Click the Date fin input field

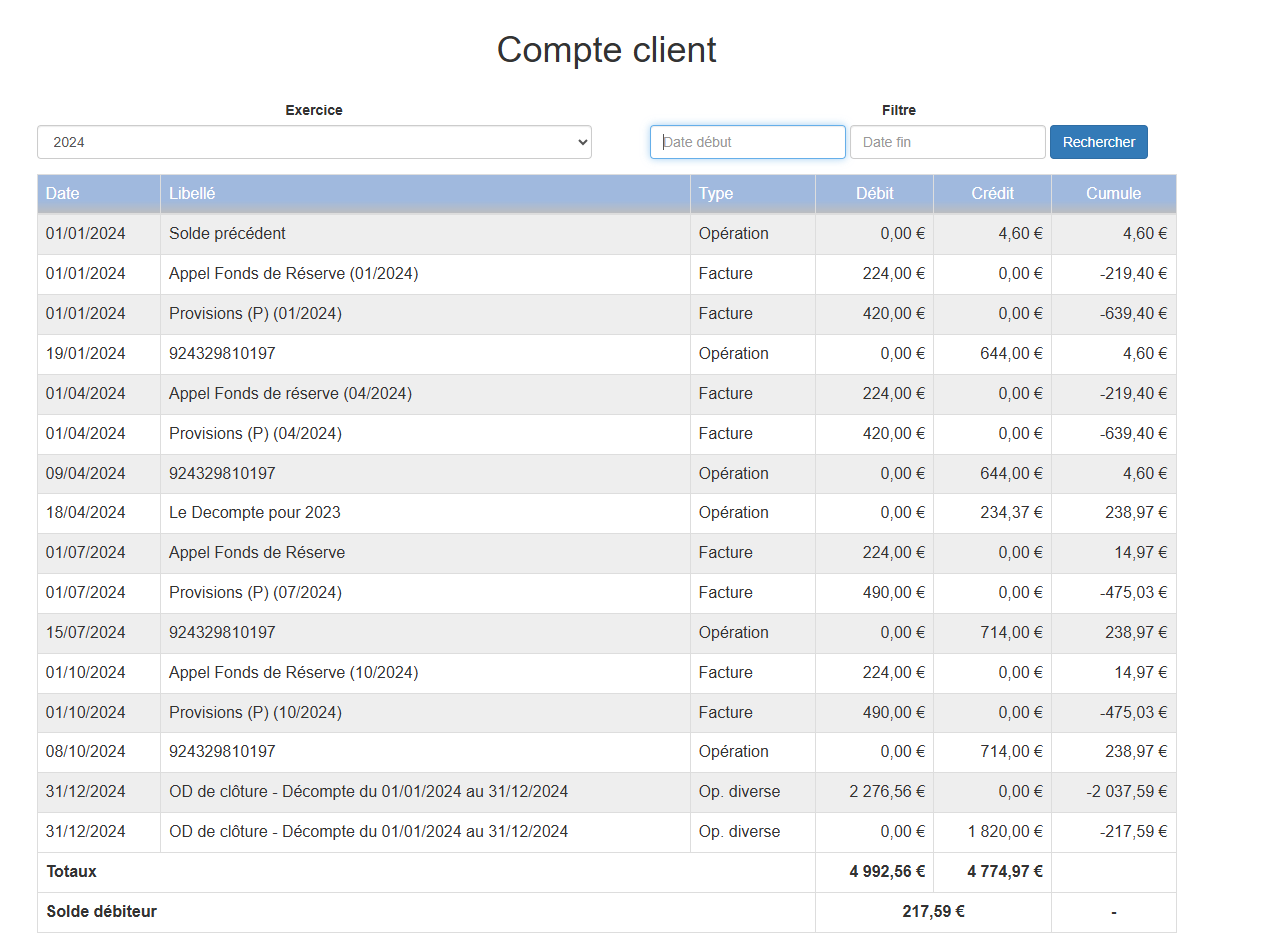946,142
